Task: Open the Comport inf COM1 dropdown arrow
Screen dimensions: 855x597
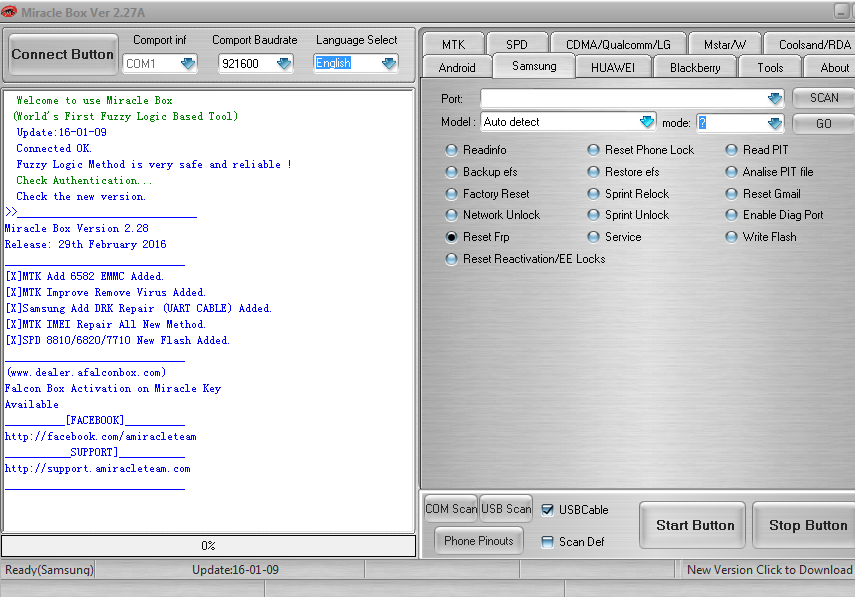Action: click(188, 64)
